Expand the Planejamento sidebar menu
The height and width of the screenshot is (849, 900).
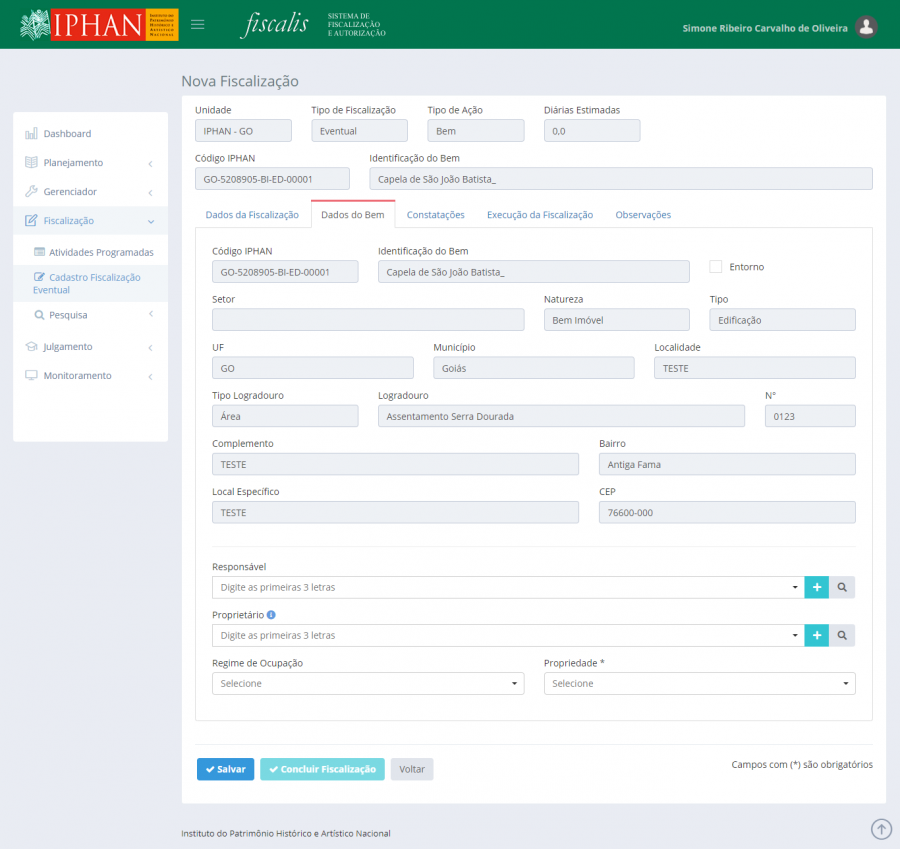(89, 163)
